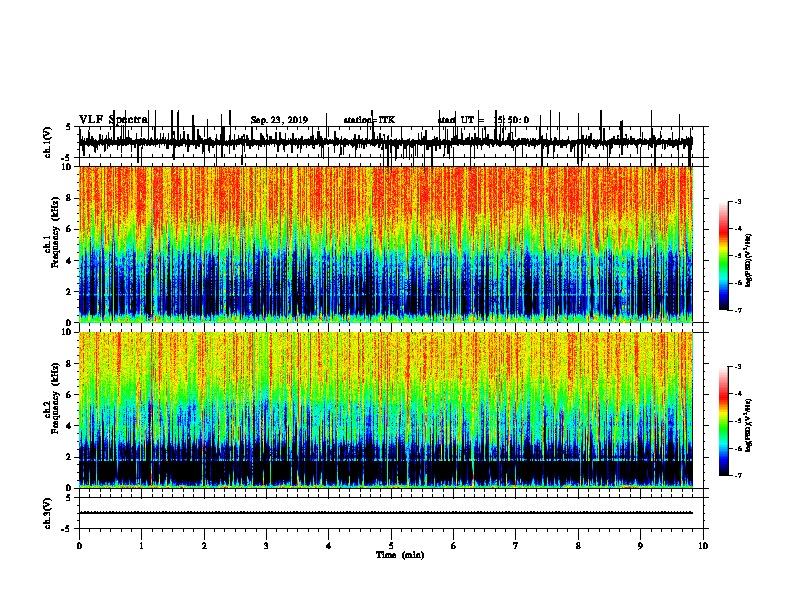Click the ch.1 frequency tick label "8"
The width and height of the screenshot is (792, 612).
click(x=70, y=198)
